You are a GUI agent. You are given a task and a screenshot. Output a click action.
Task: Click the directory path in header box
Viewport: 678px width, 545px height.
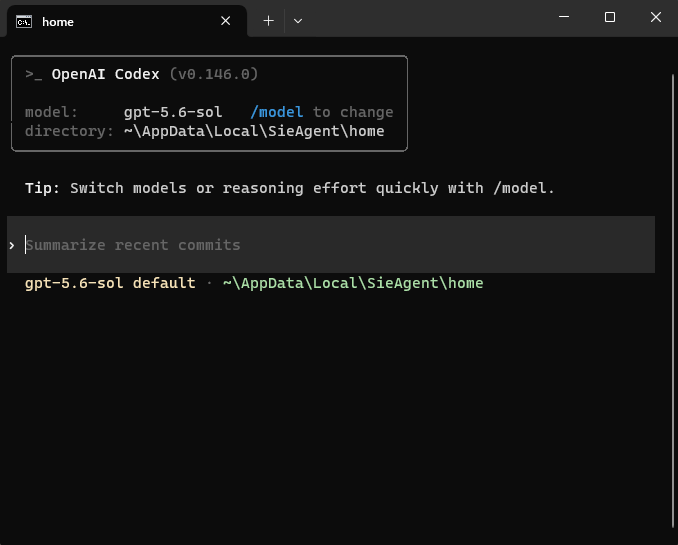click(x=254, y=131)
